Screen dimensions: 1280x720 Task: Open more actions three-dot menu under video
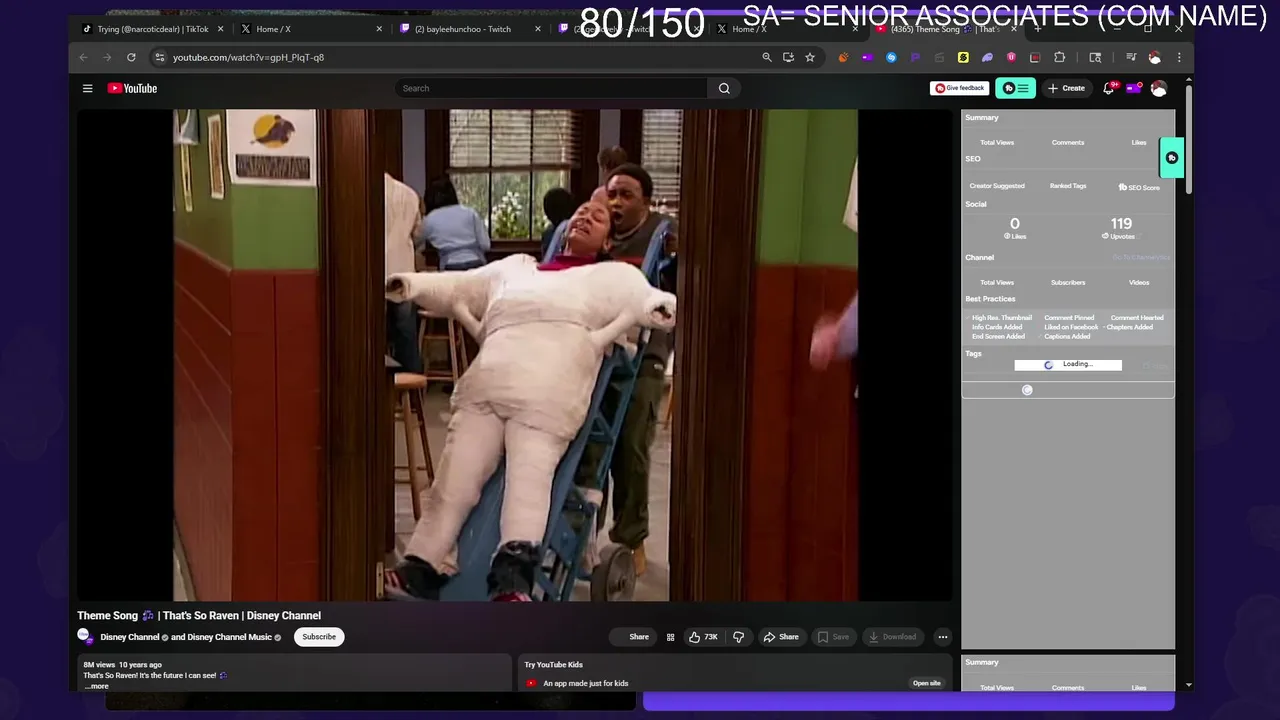point(942,637)
